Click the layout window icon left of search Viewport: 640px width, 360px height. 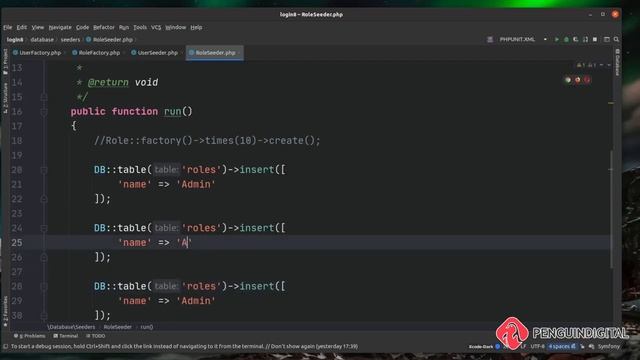point(607,40)
